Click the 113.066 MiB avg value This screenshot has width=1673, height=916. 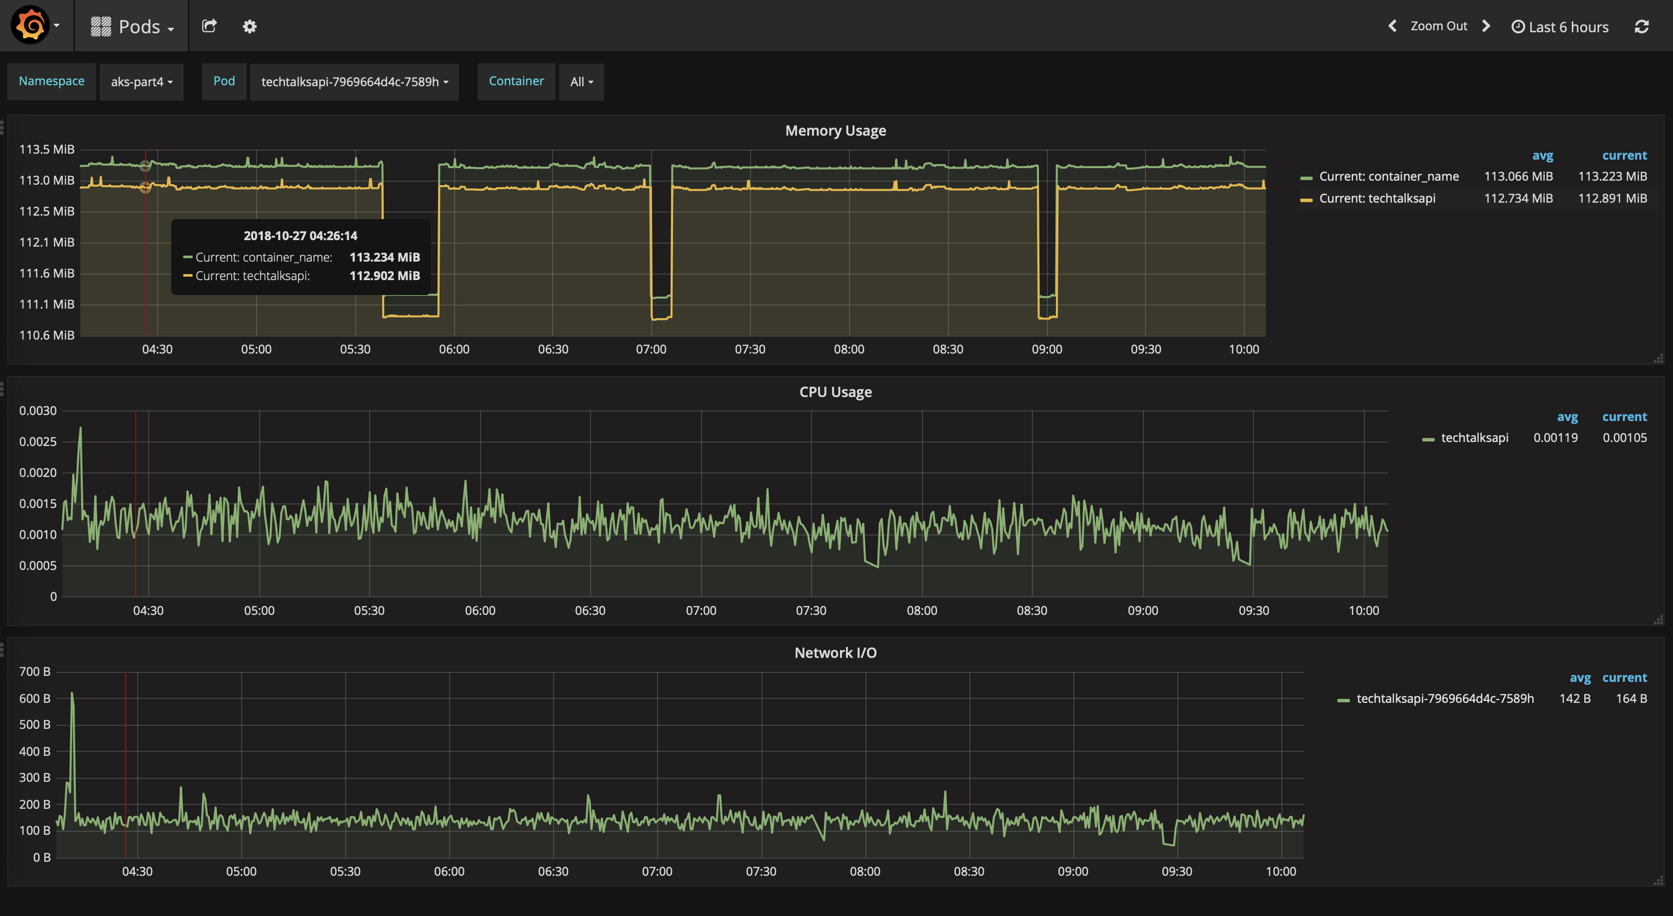point(1518,176)
